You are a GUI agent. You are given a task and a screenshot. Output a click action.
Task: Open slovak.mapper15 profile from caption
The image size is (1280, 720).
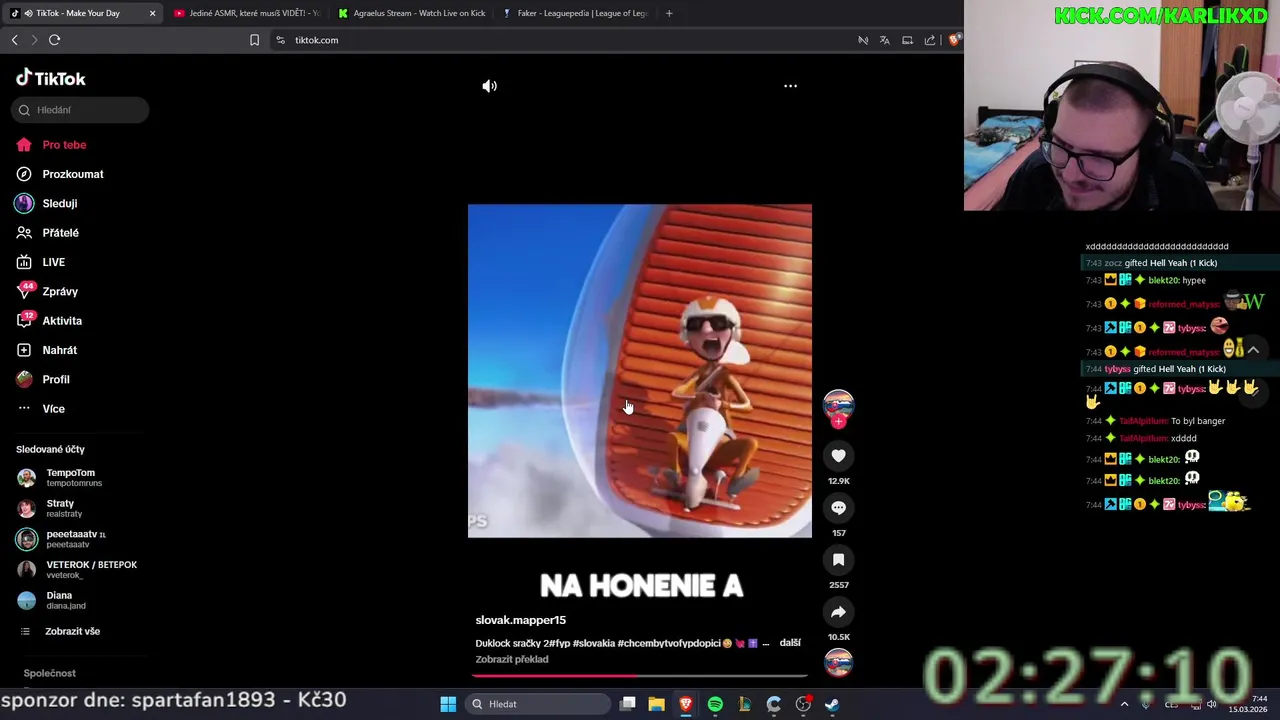pyautogui.click(x=520, y=620)
